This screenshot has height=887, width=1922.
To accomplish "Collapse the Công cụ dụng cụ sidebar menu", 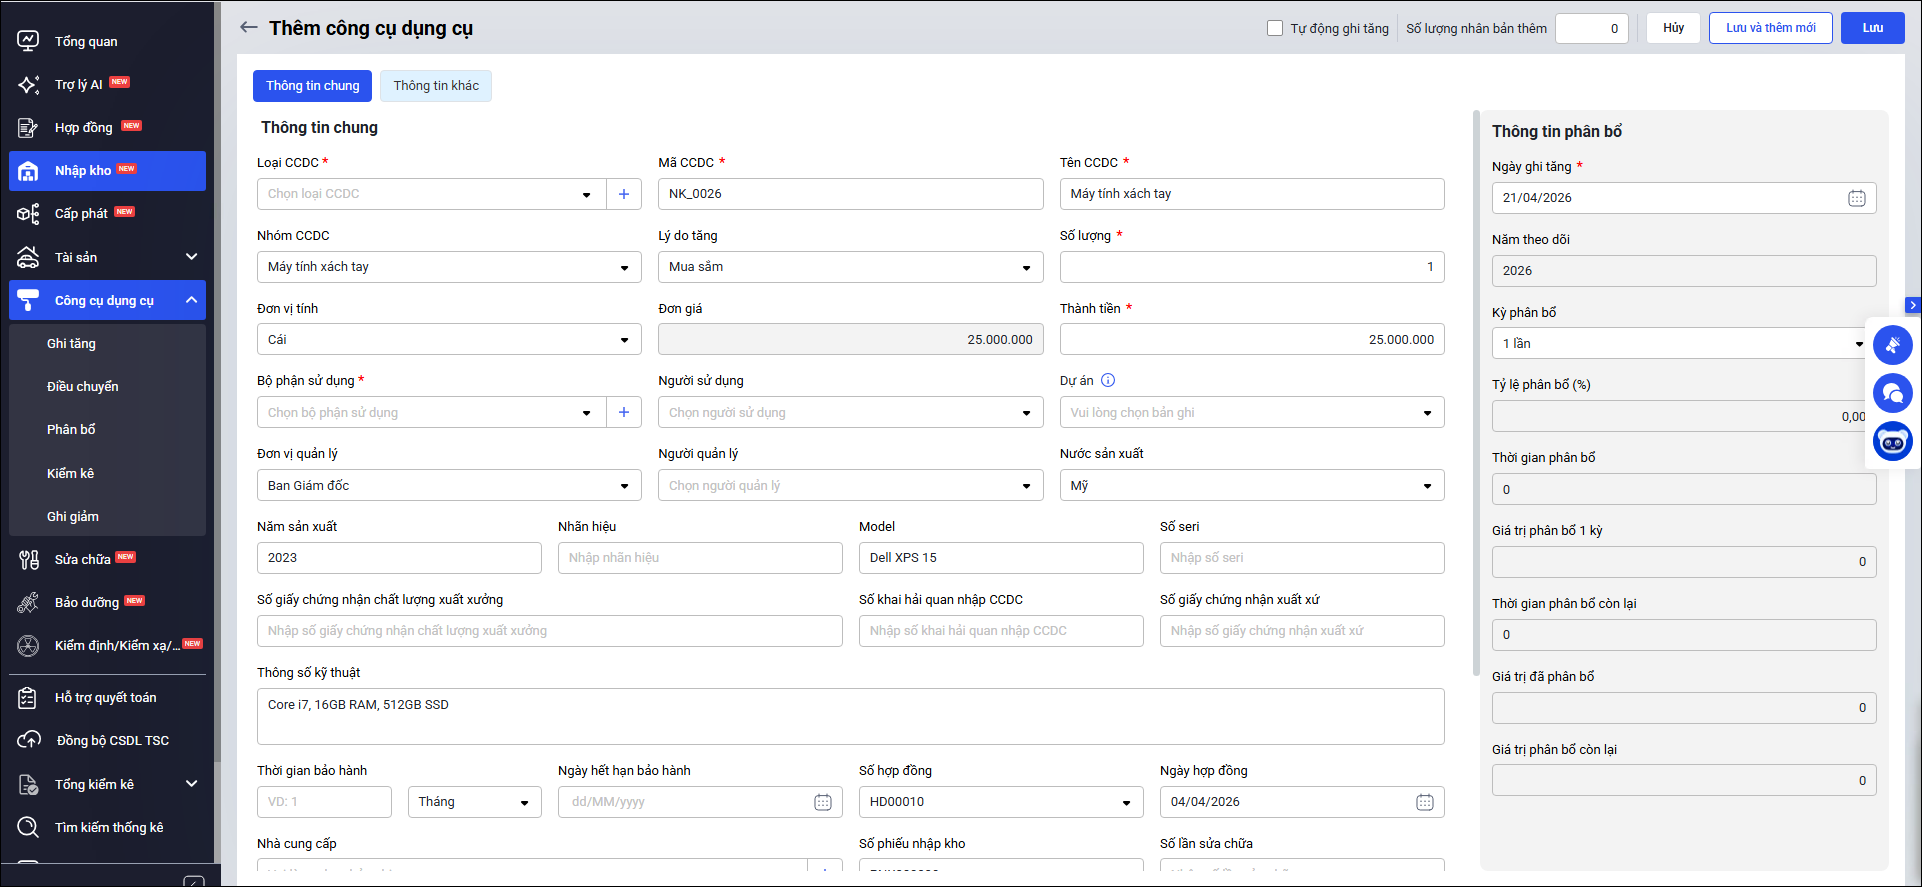I will pos(191,300).
